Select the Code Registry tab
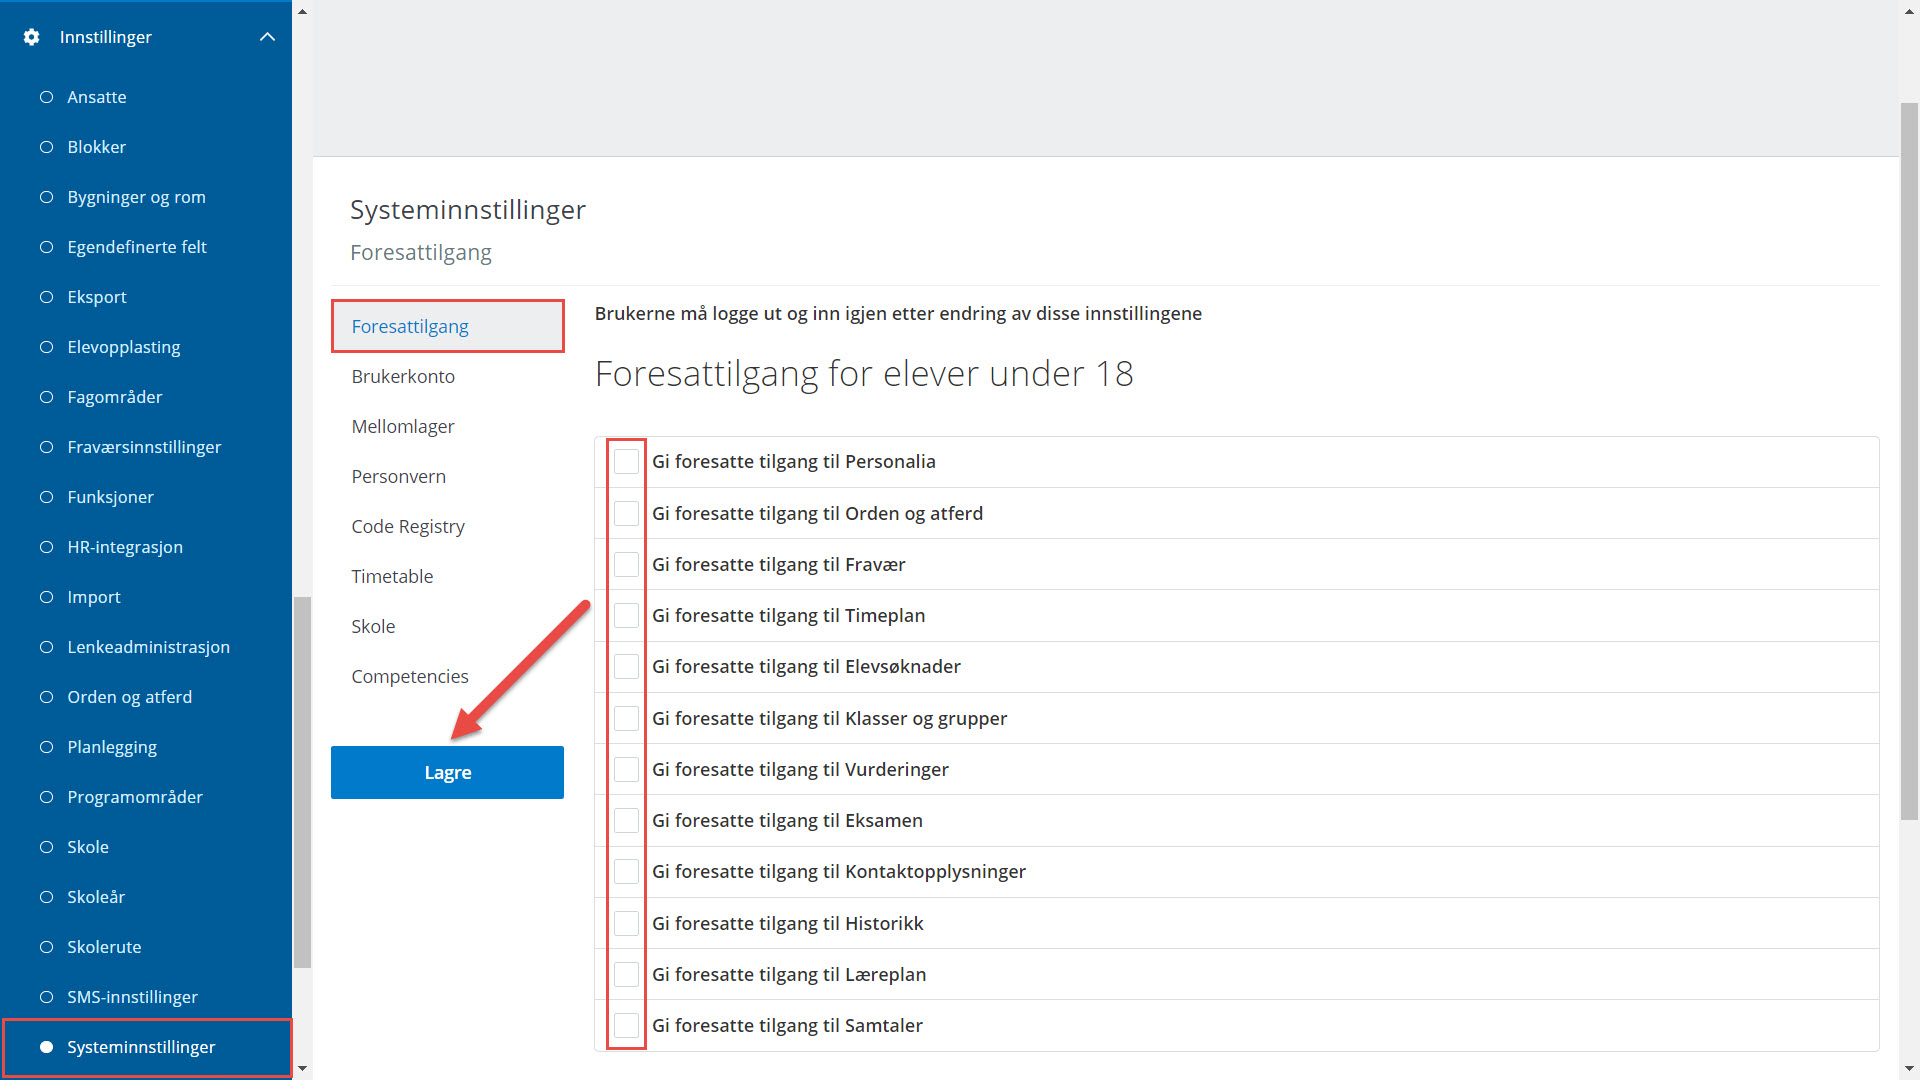This screenshot has height=1080, width=1920. [x=408, y=527]
